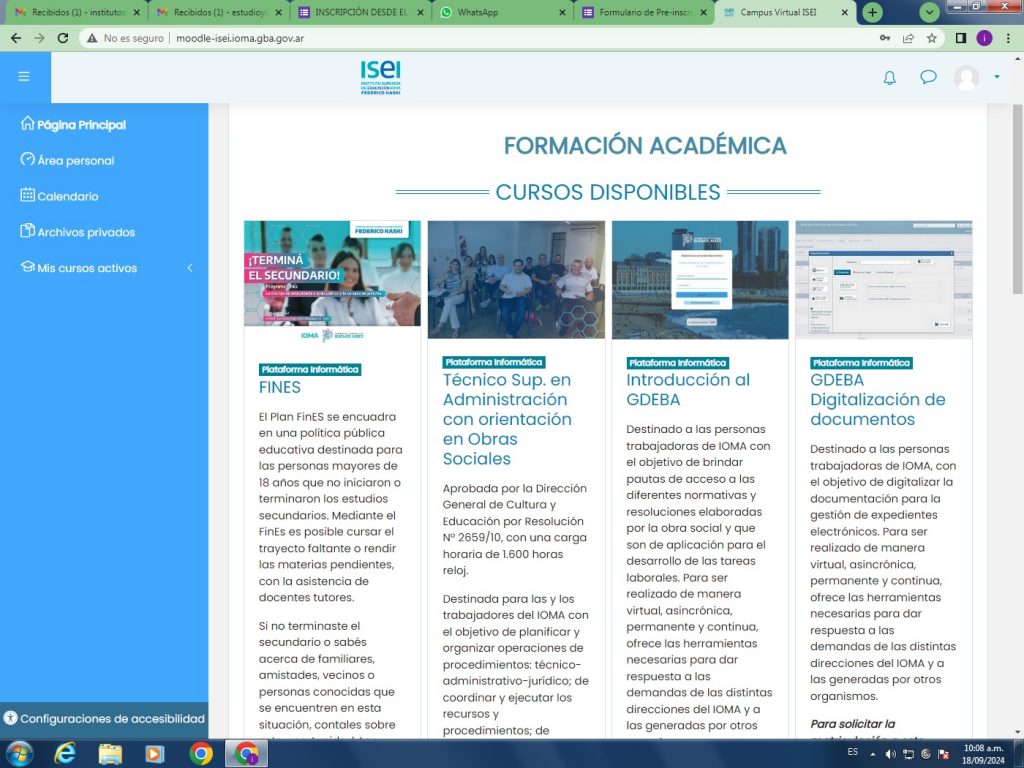Open Configuraciones de accesibilidad
This screenshot has height=768, width=1024.
click(104, 718)
